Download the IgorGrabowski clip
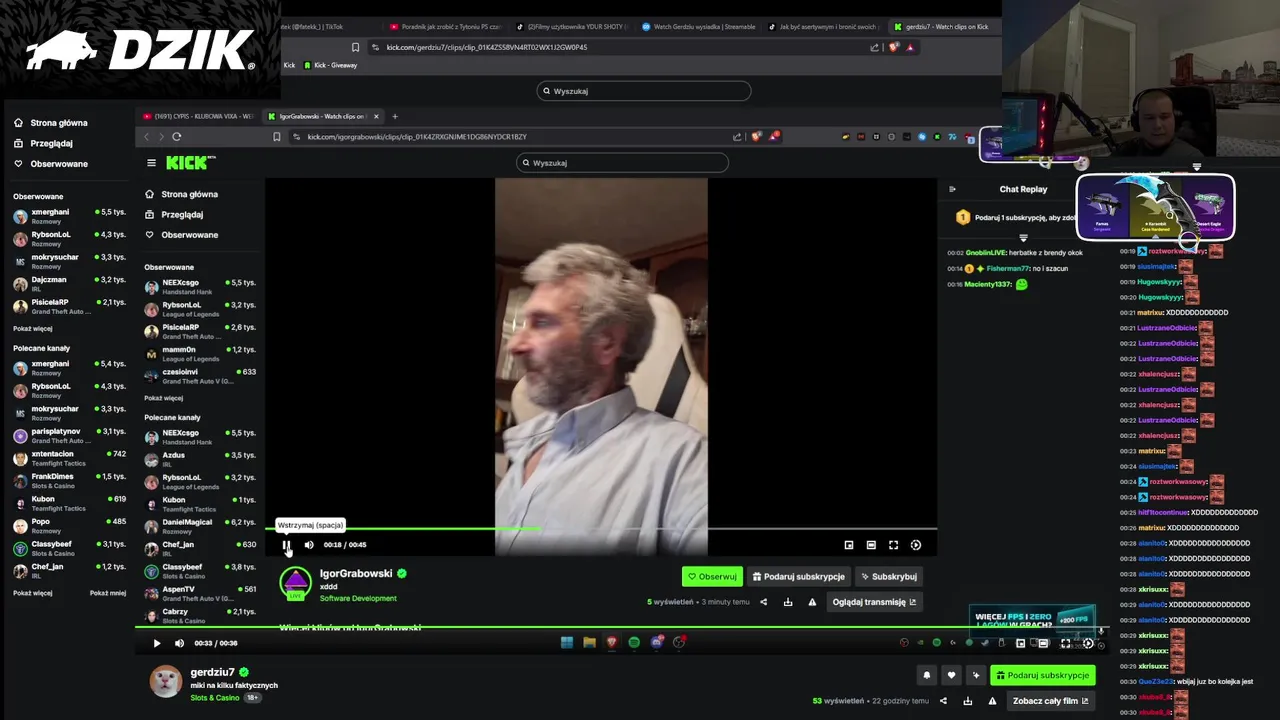Screen dimensions: 1280x720 coord(788,602)
